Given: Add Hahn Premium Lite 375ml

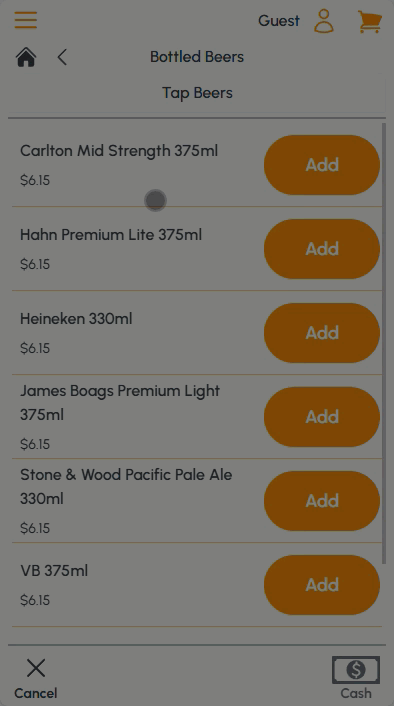Looking at the screenshot, I should coord(322,249).
